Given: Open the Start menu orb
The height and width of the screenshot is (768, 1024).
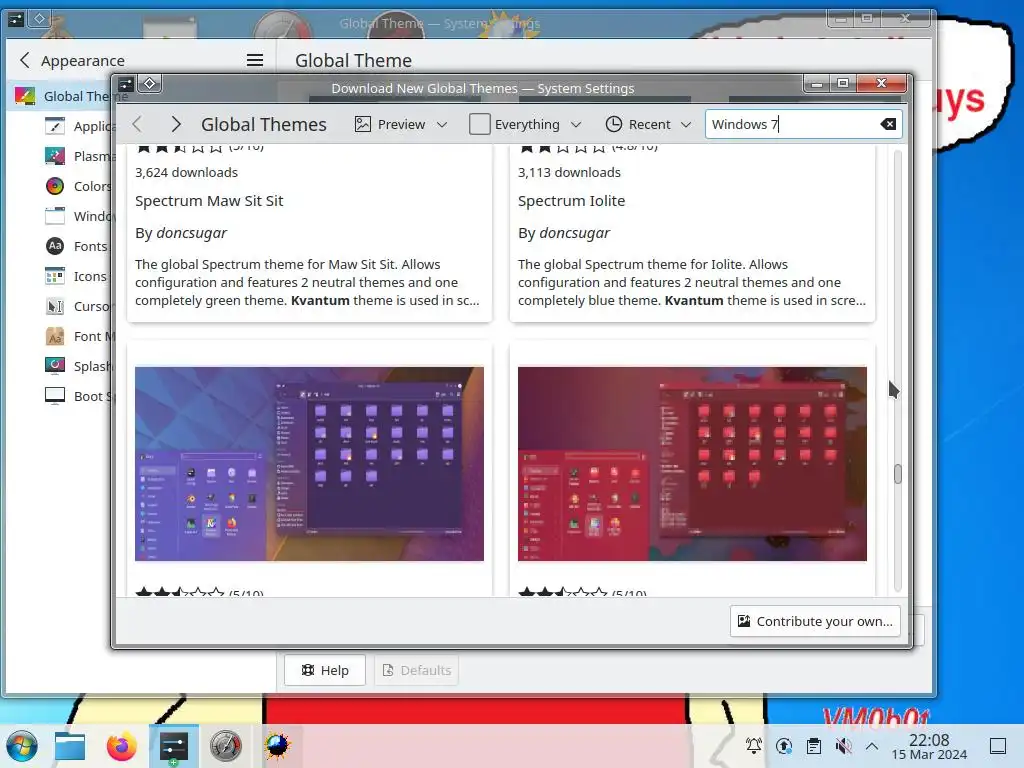Looking at the screenshot, I should click(22, 745).
